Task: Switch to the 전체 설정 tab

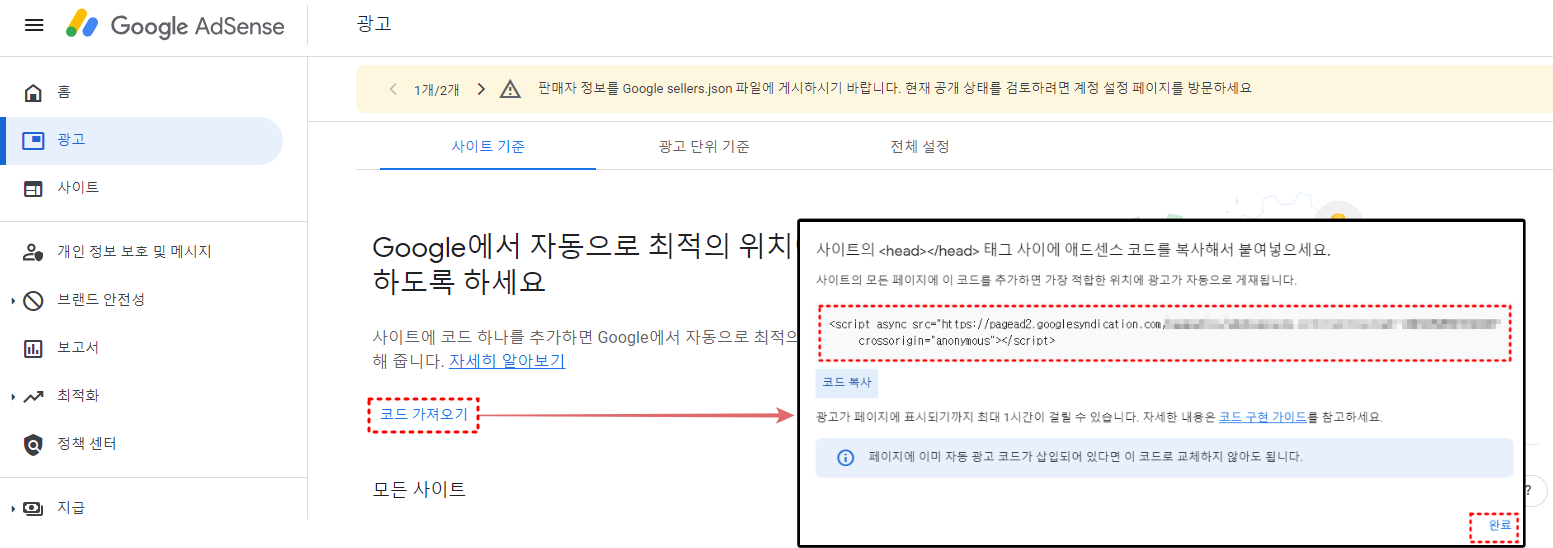Action: click(x=919, y=147)
